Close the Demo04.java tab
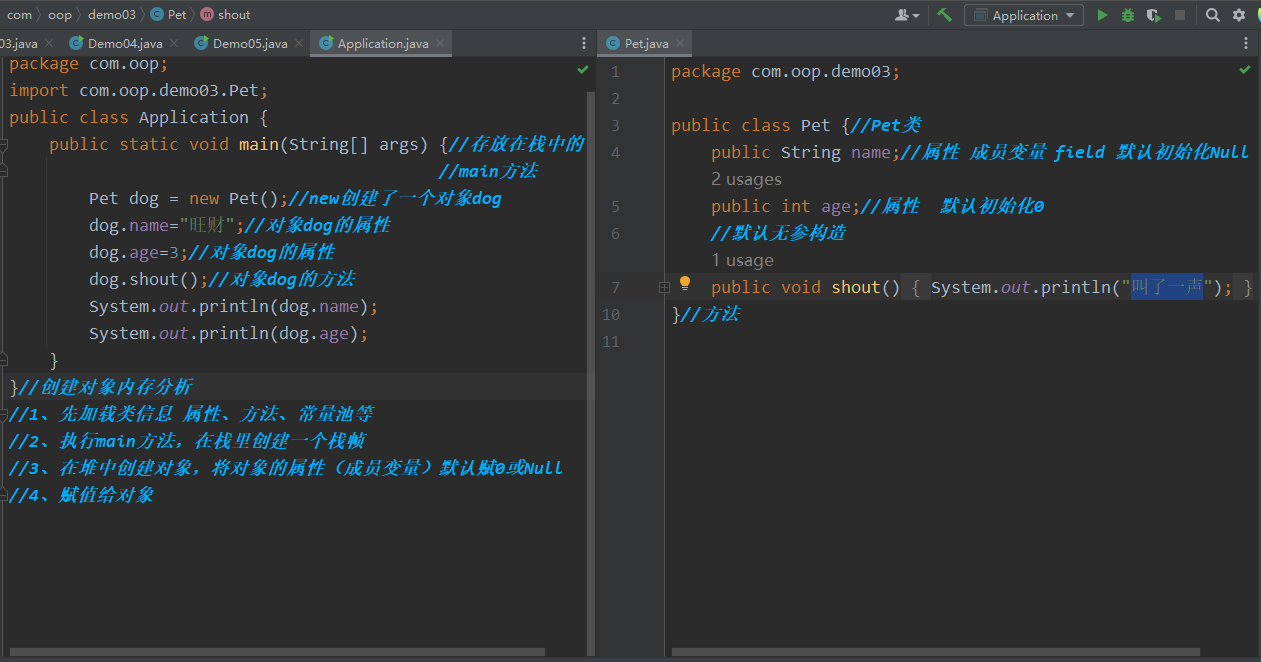The image size is (1261, 662). [x=174, y=44]
